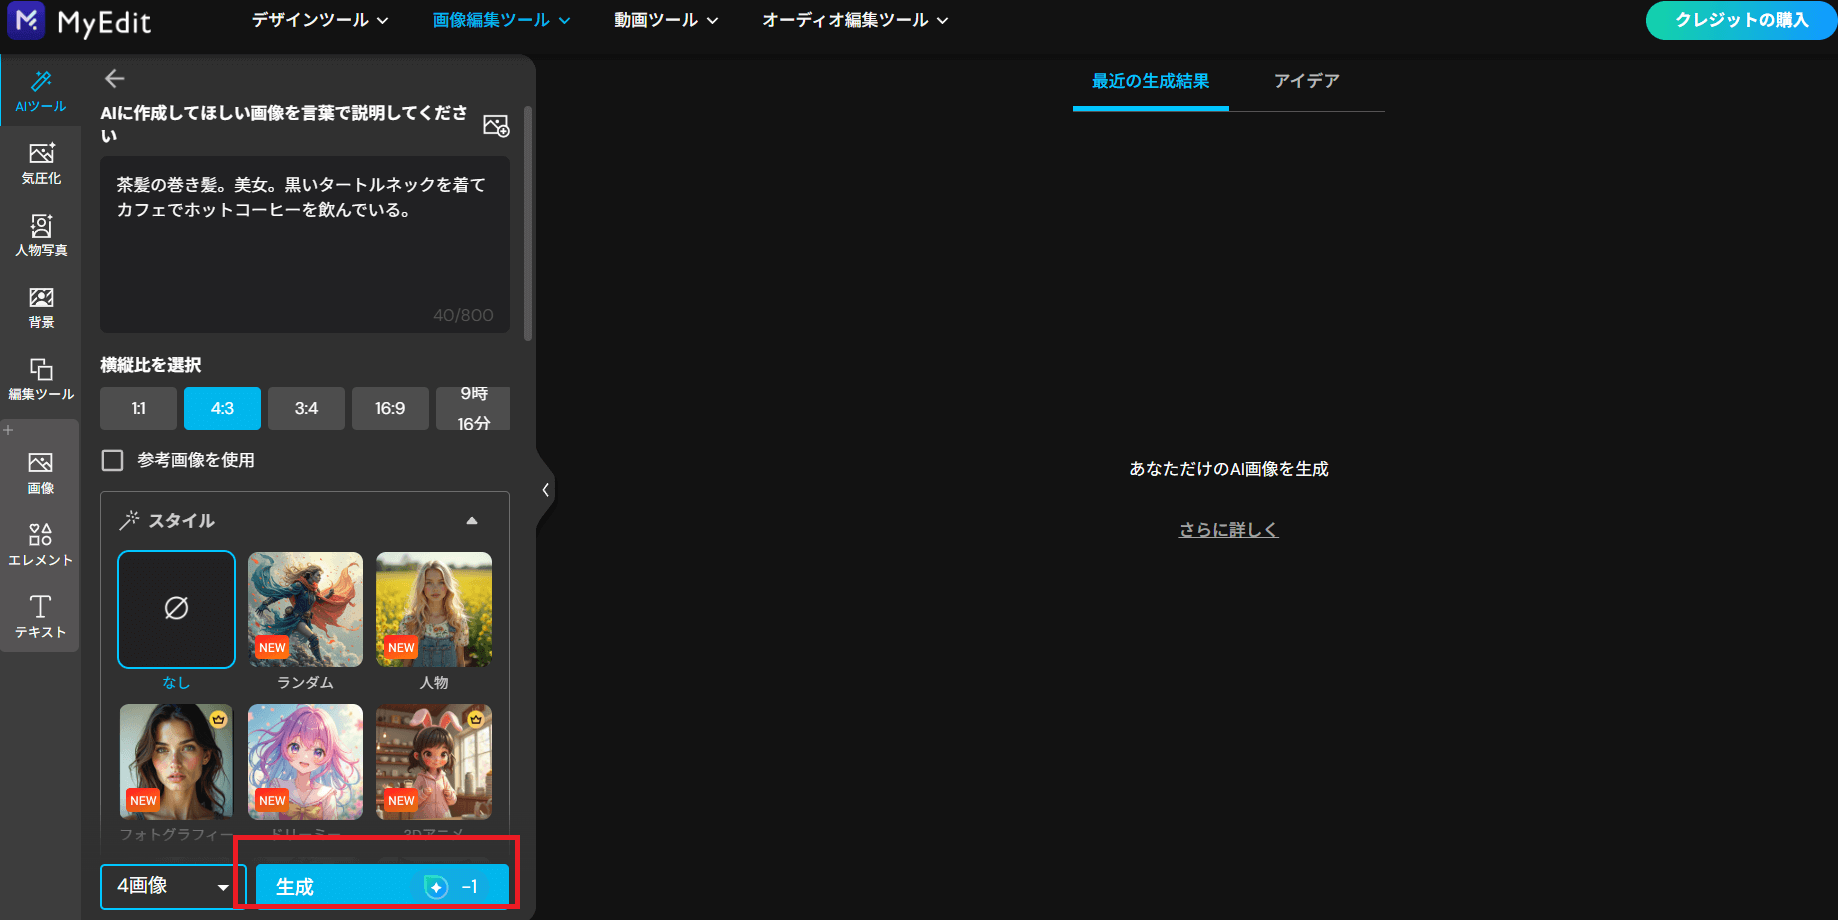This screenshot has height=920, width=1838.
Task: Click the back arrow above the prompt
Action: [x=115, y=78]
